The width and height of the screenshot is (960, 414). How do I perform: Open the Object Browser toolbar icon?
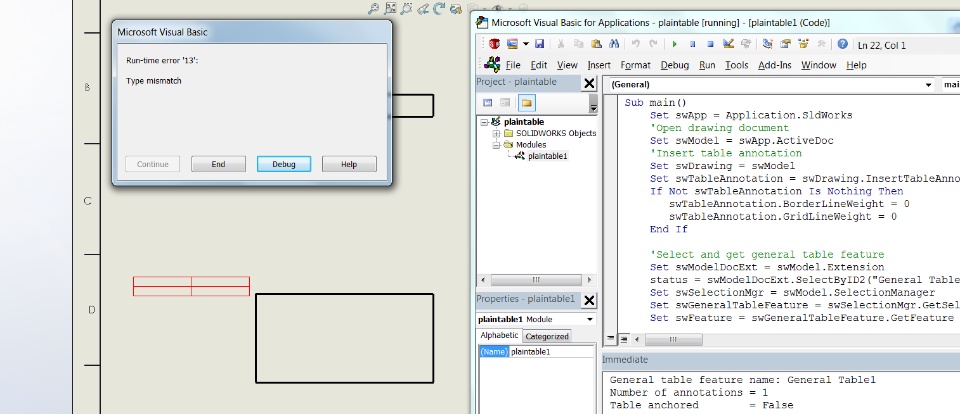[803, 44]
